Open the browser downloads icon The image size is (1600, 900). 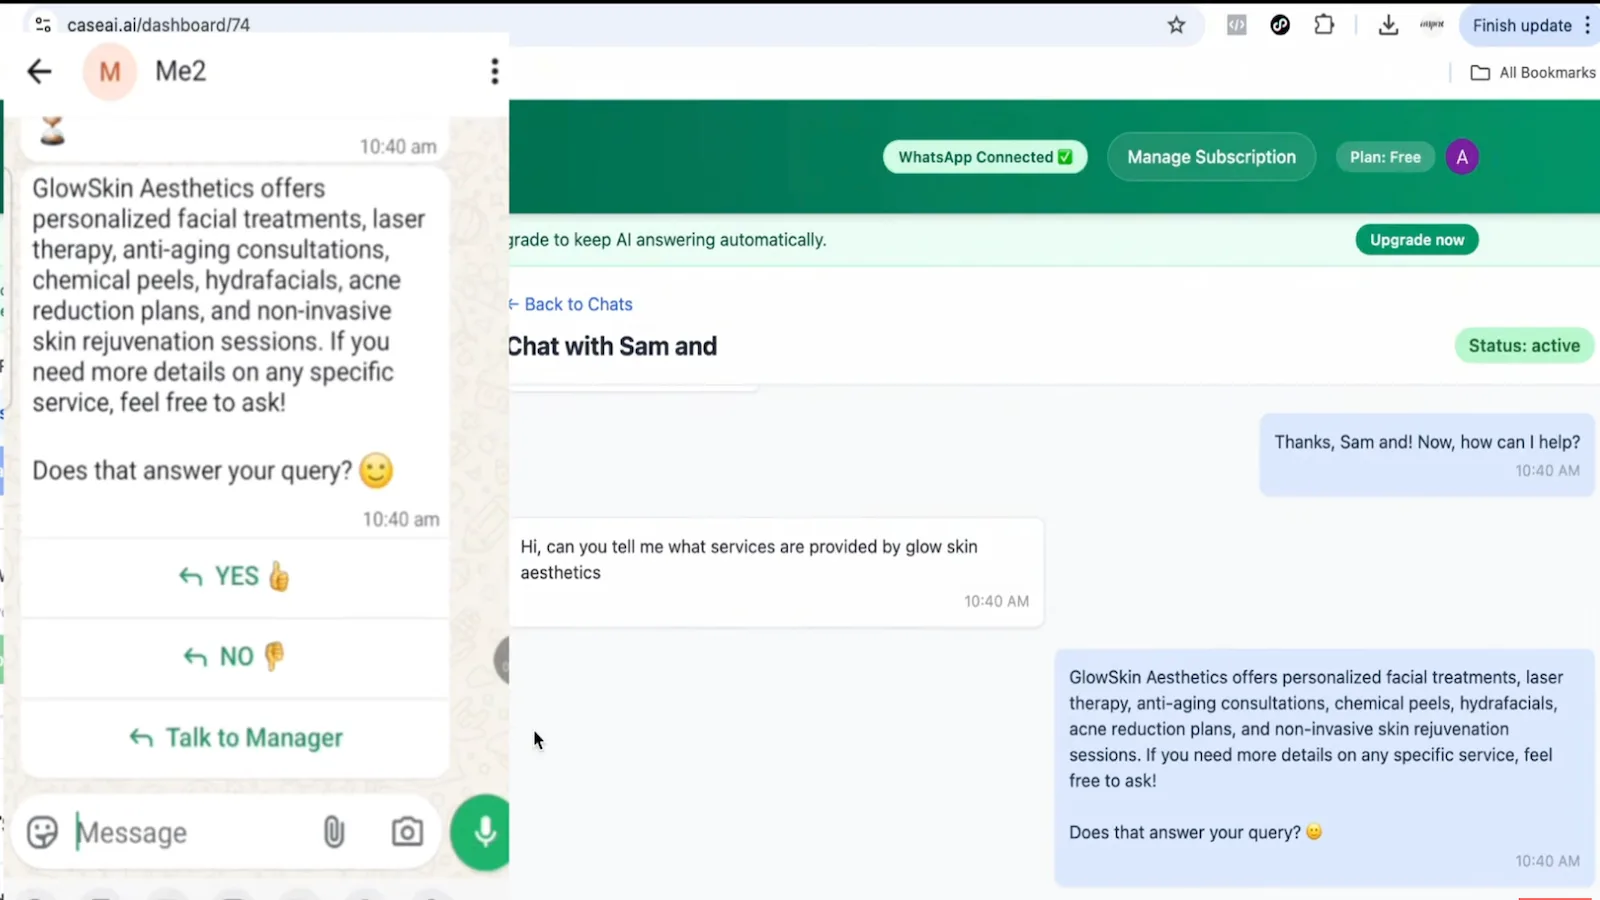[x=1388, y=25]
